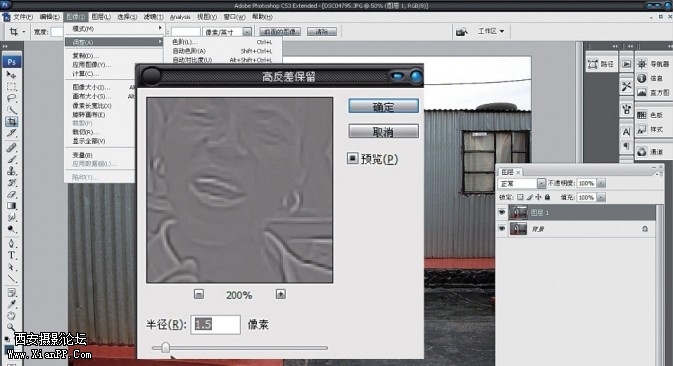Click the 半径 radius input field
This screenshot has height=366, width=673.
tap(215, 324)
